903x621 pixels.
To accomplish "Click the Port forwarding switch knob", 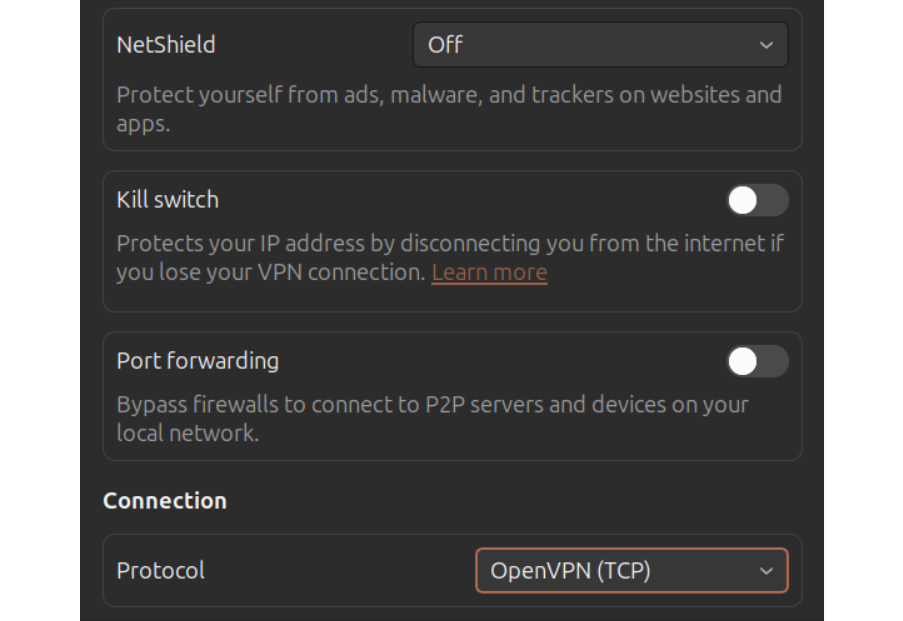I will click(x=744, y=361).
